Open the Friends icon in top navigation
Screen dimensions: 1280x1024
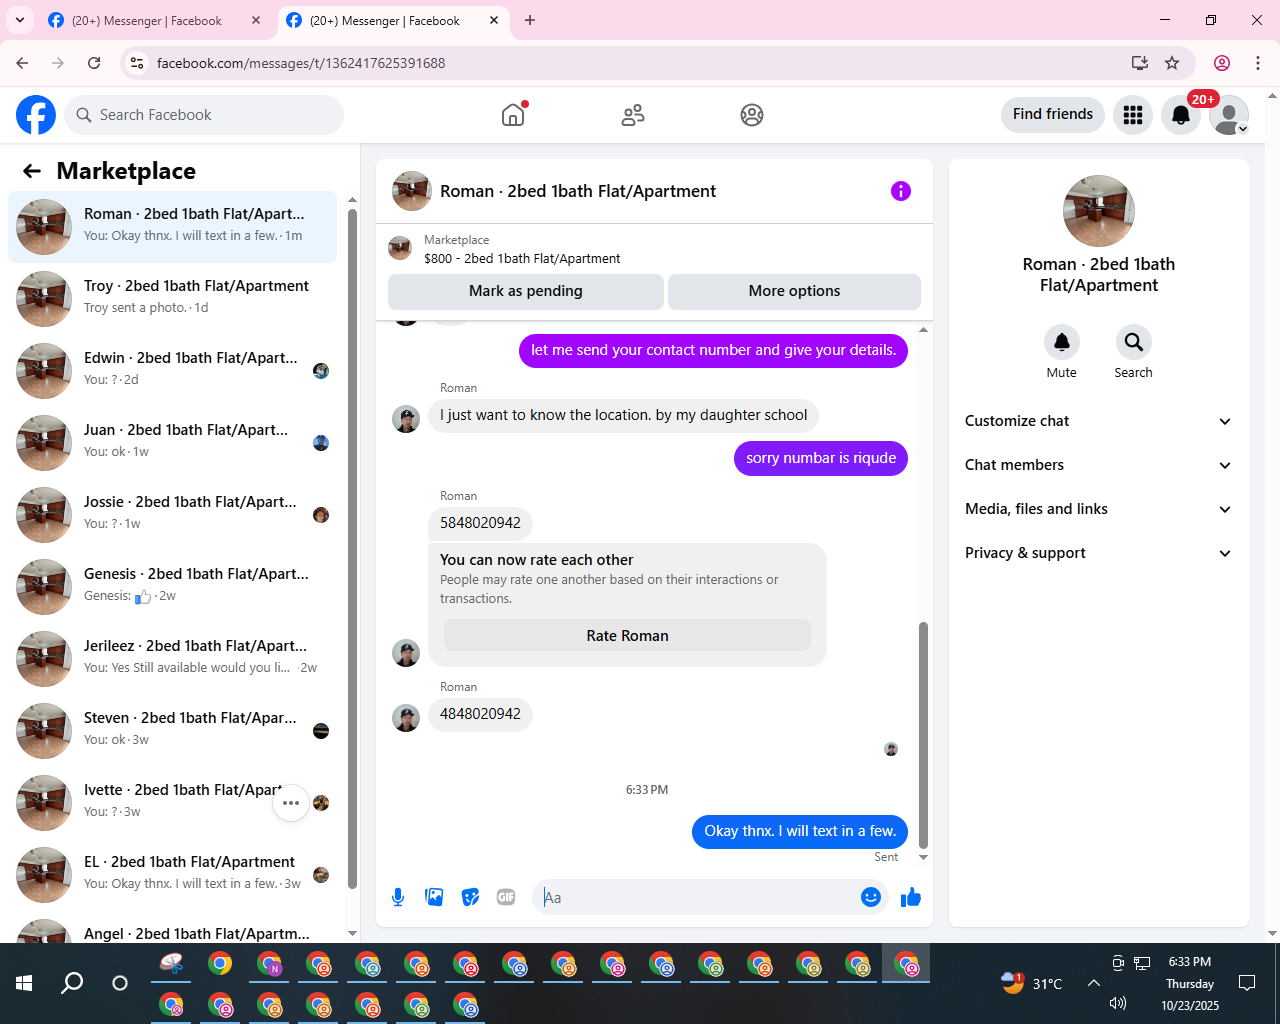pos(633,115)
